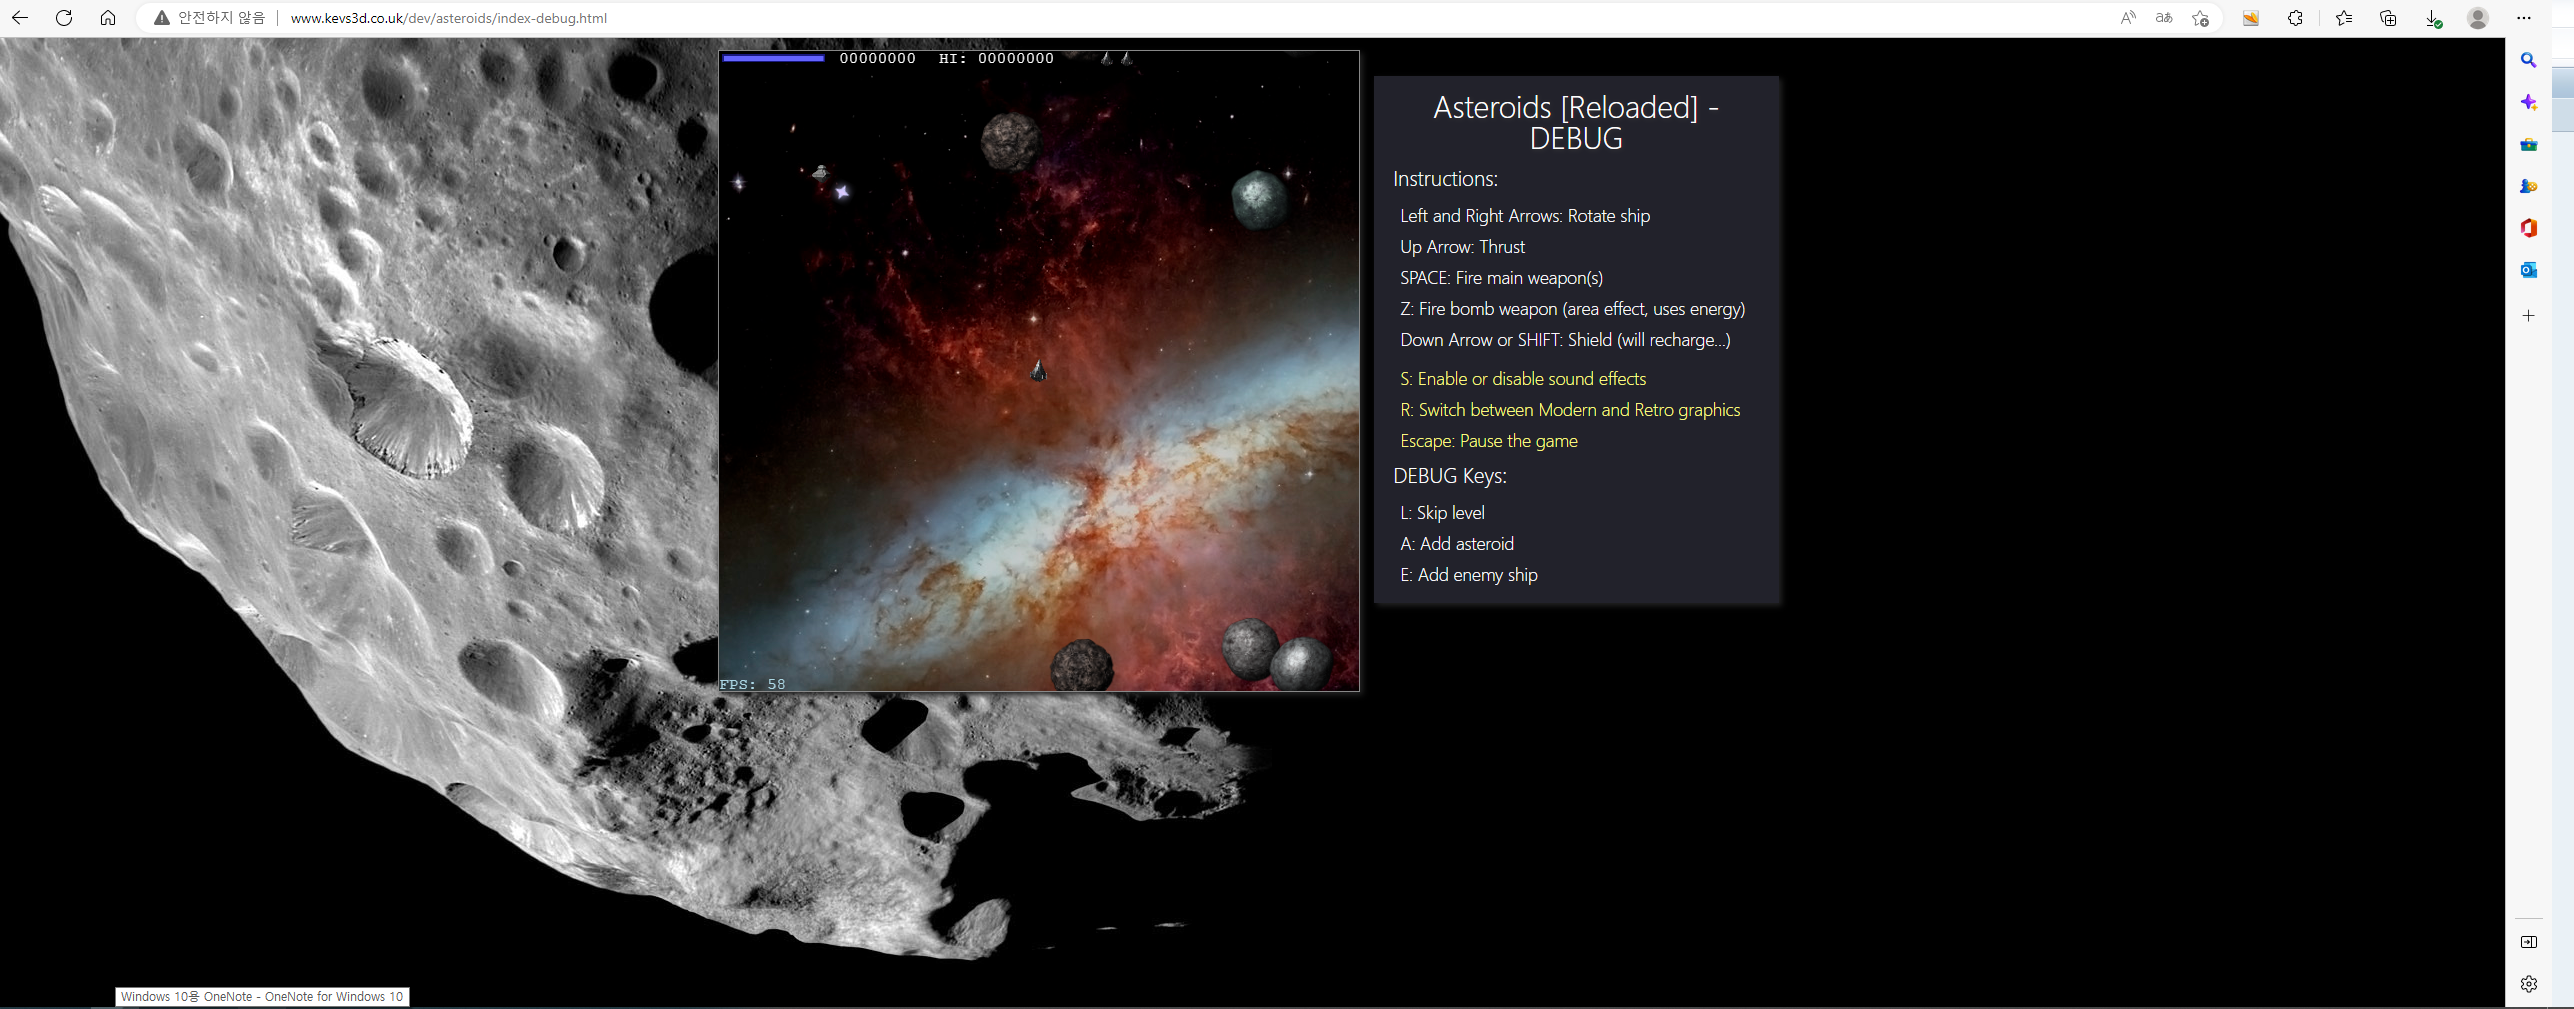The height and width of the screenshot is (1009, 2574).
Task: Click the HI: 00000000 high score text
Action: (x=996, y=58)
